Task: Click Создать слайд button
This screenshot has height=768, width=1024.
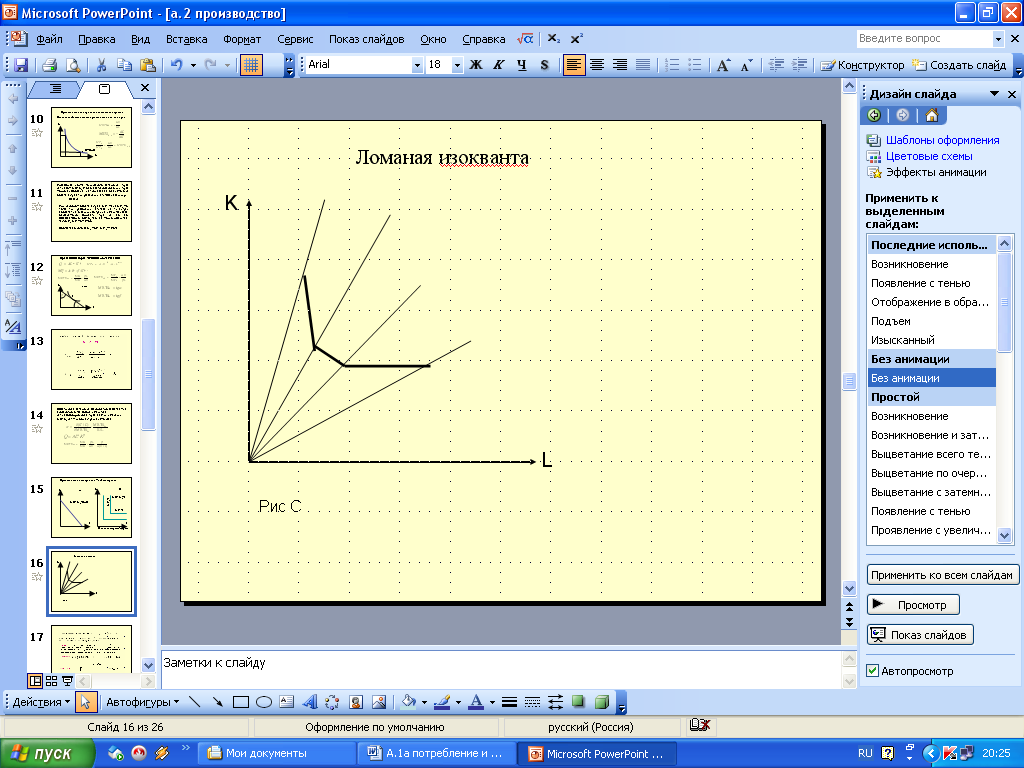Action: click(x=959, y=65)
